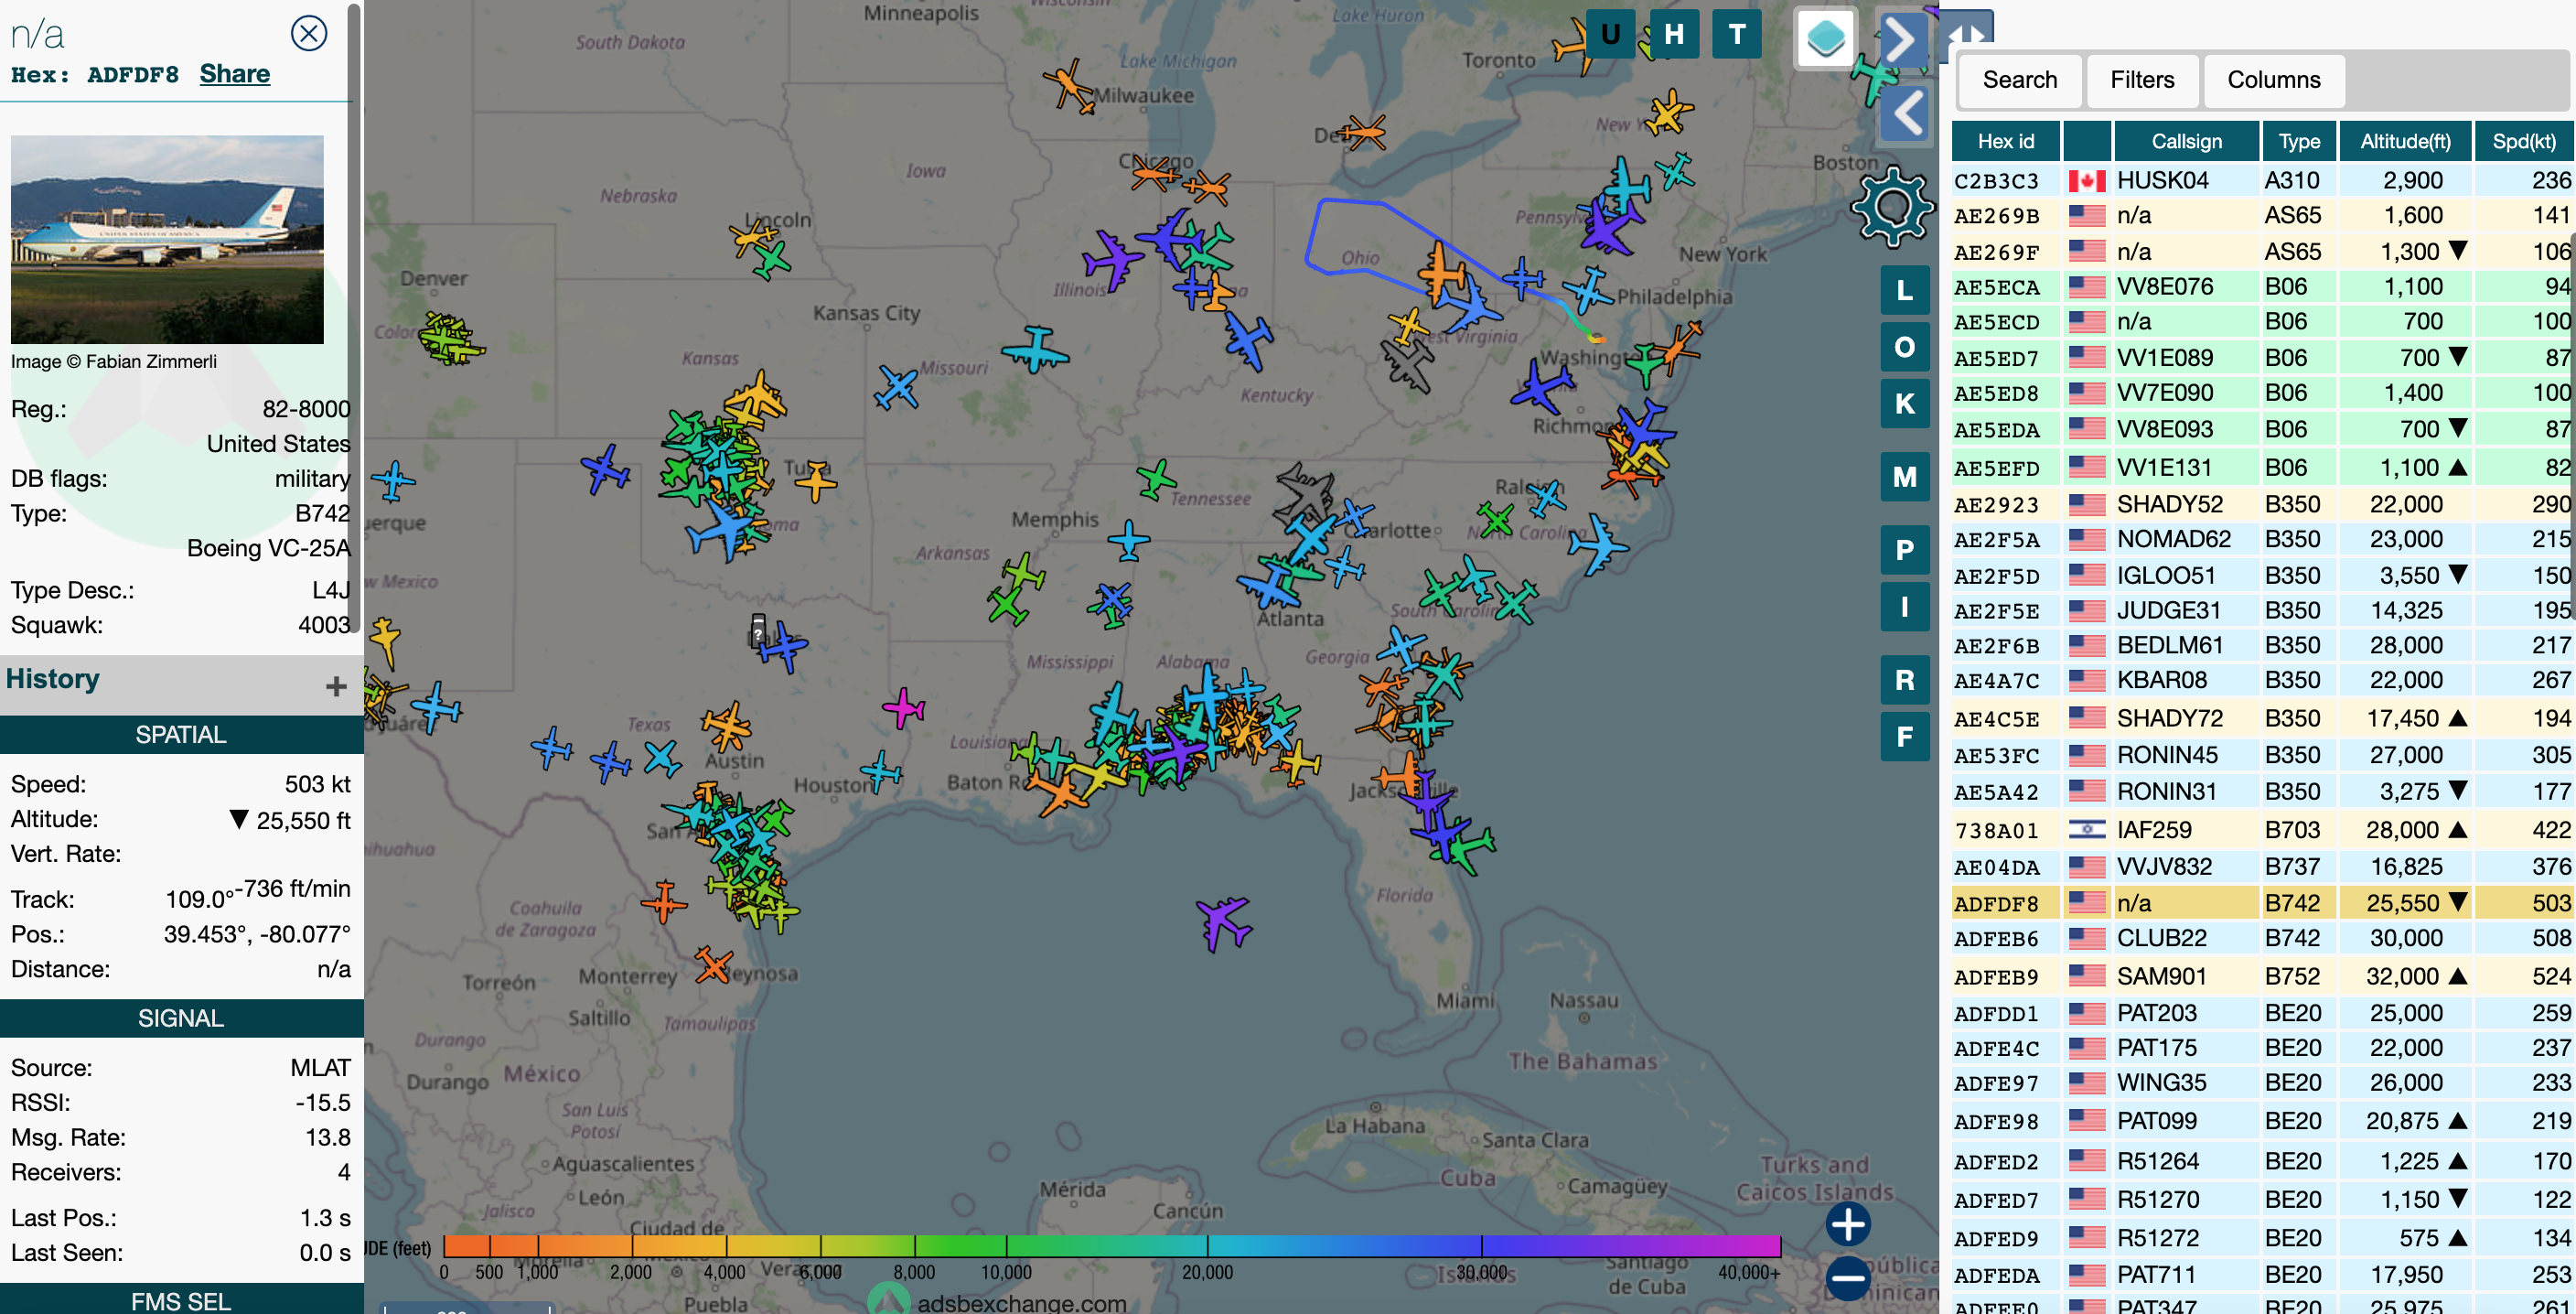
Task: Expand the History section
Action: 336,686
